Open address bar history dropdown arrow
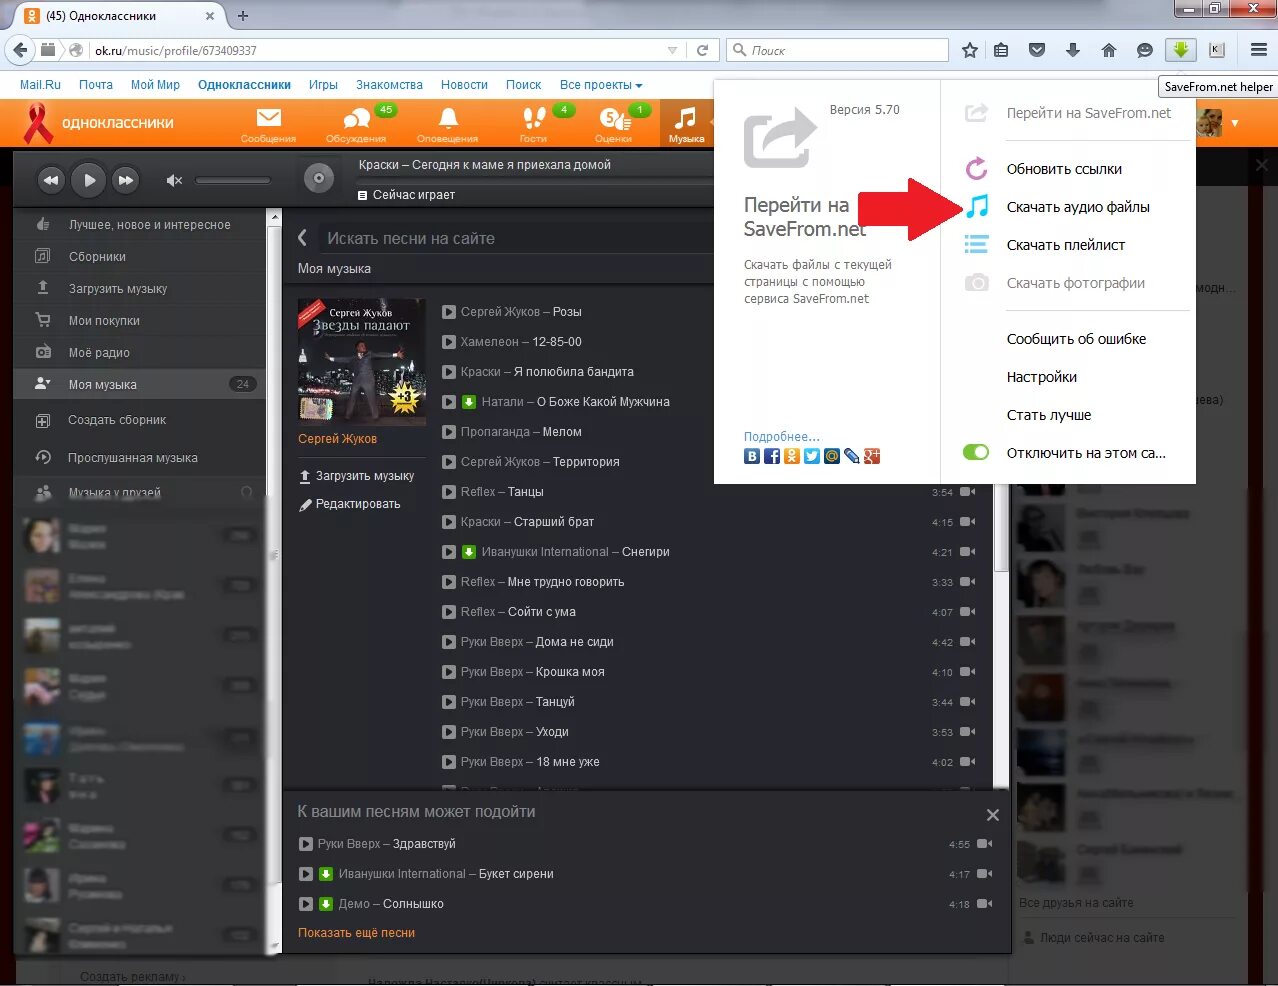 672,50
